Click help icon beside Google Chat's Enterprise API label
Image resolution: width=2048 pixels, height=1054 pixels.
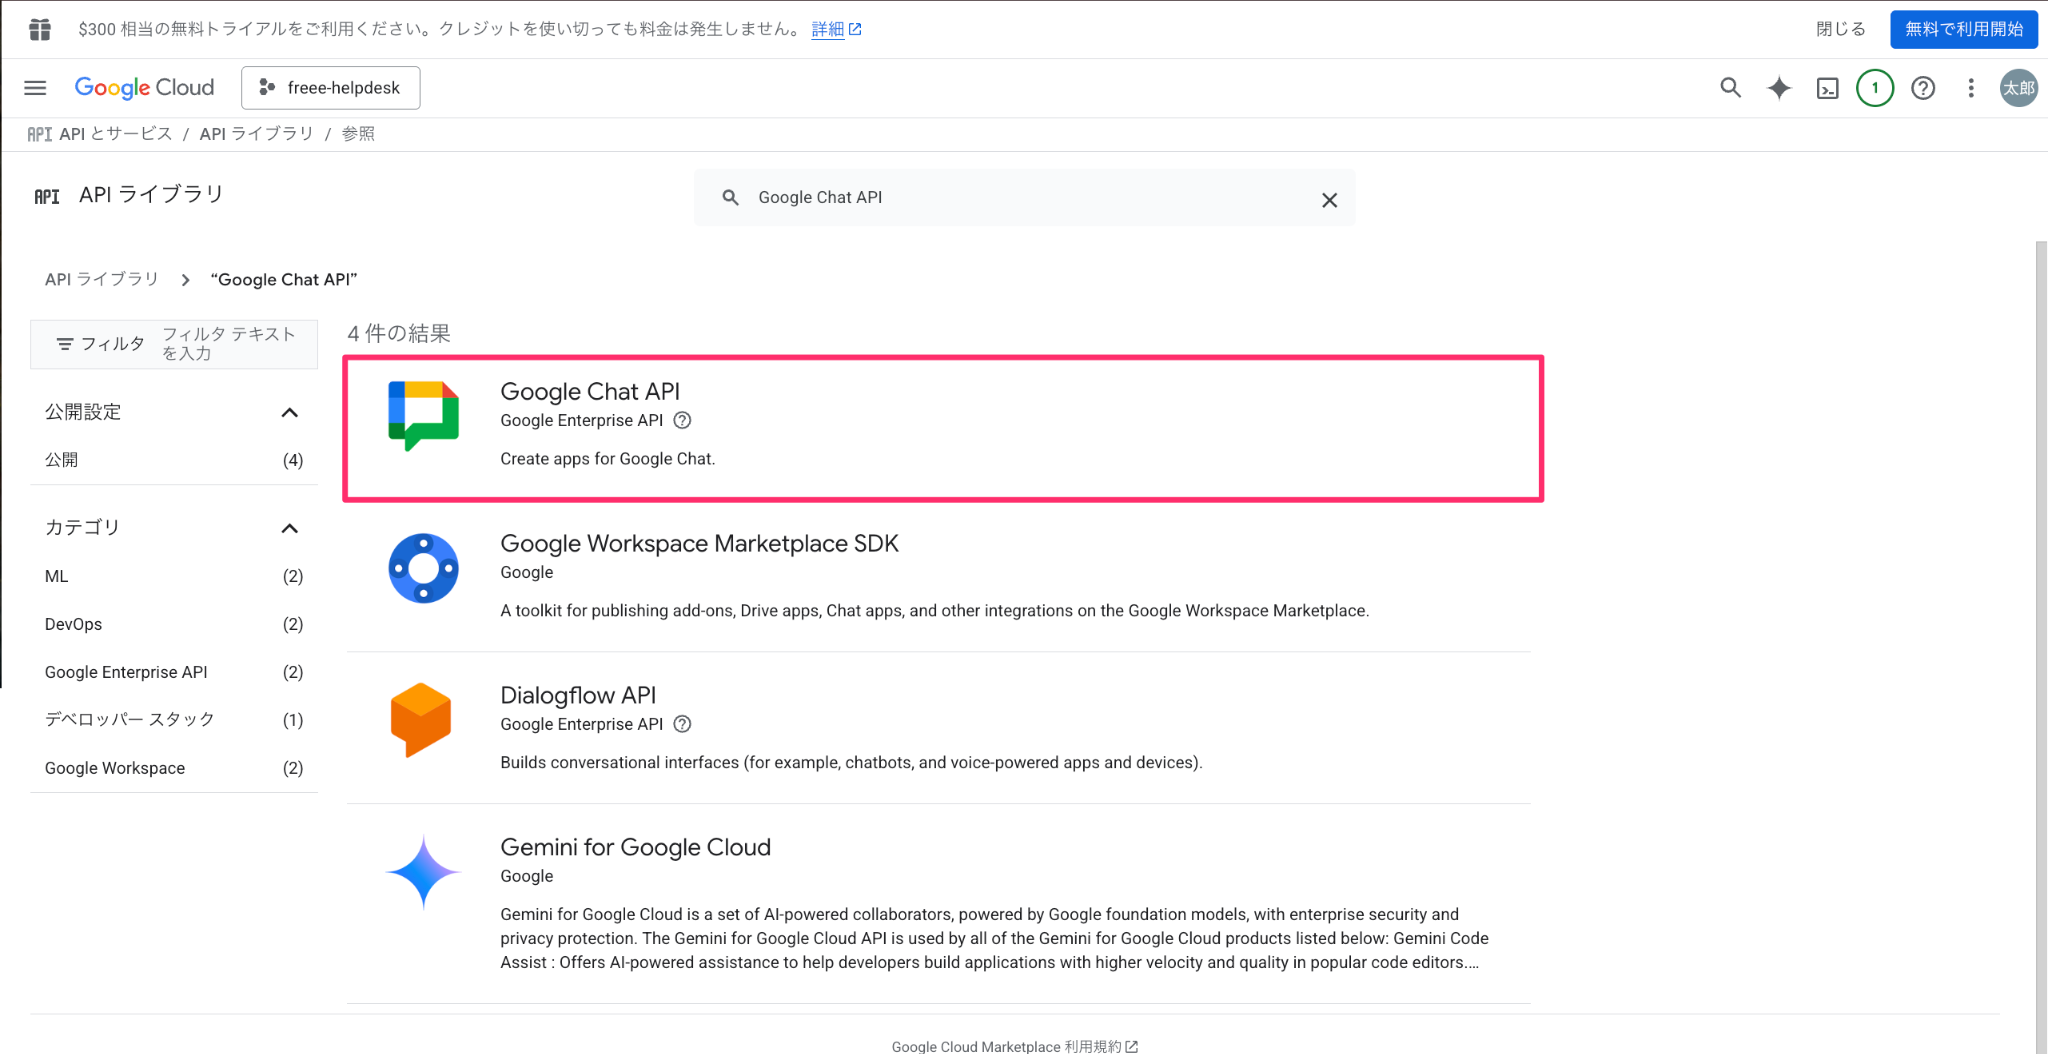(x=682, y=420)
